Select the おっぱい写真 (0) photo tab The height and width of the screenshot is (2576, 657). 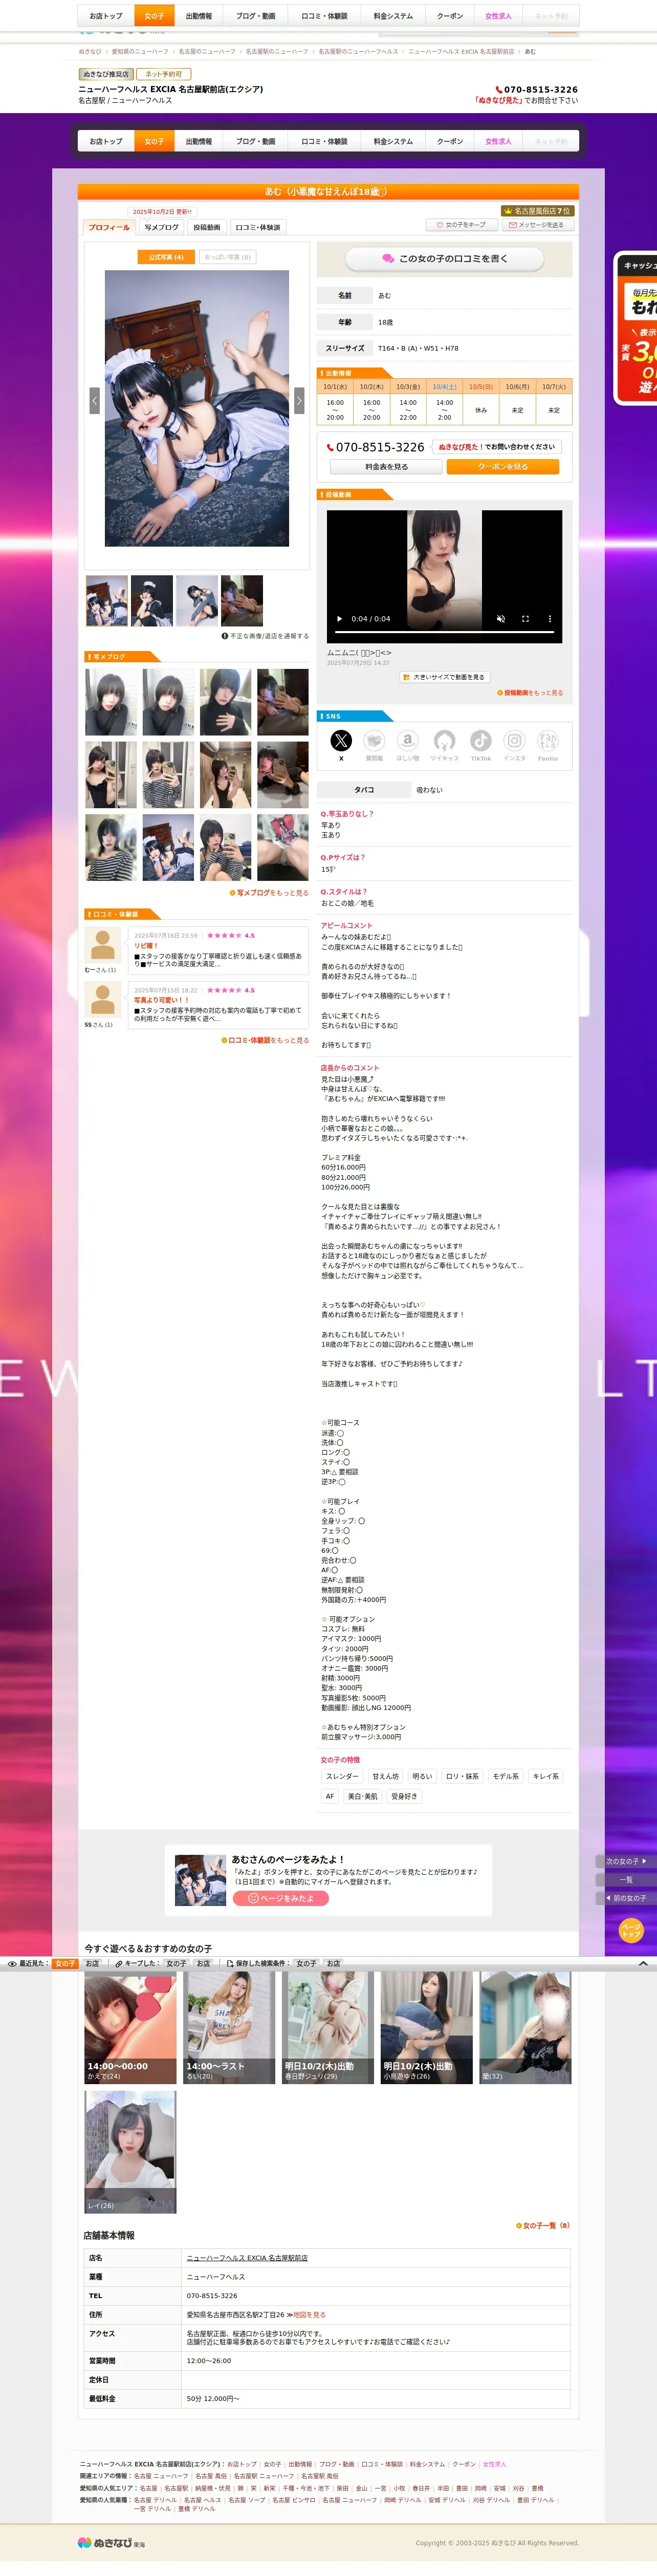[x=228, y=257]
